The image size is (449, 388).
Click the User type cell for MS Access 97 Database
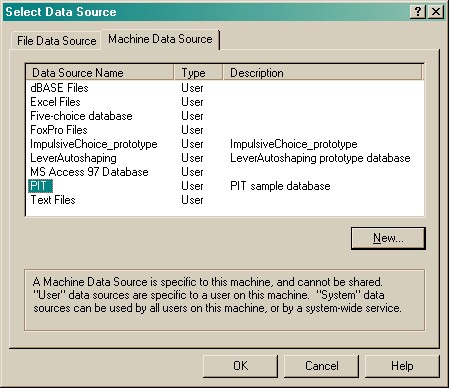pos(192,172)
